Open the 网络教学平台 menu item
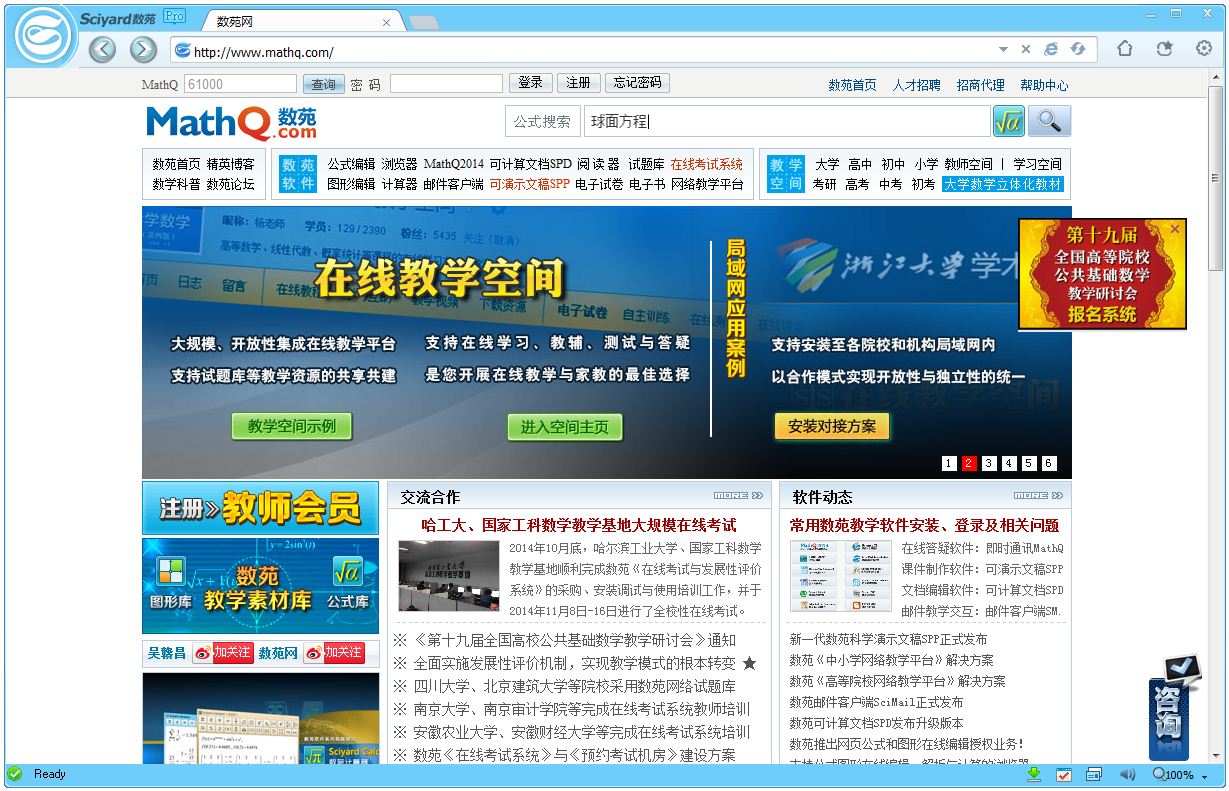1229x791 pixels. pyautogui.click(x=707, y=184)
